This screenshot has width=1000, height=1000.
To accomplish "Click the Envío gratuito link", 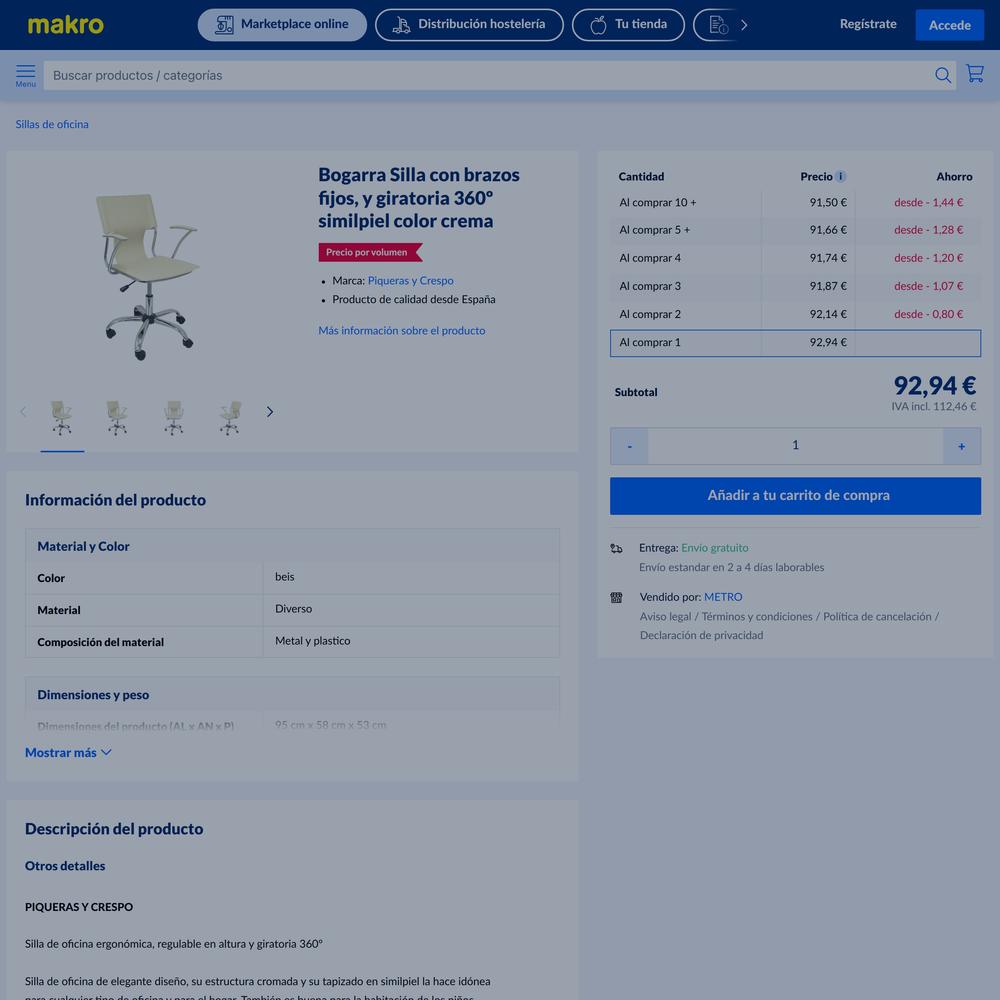I will point(714,548).
